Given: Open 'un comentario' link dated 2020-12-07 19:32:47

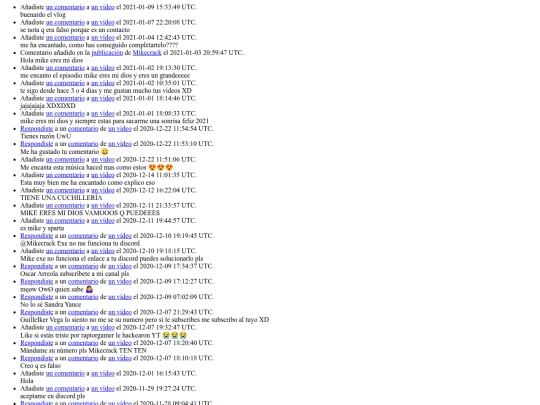Looking at the screenshot, I should coord(65,327).
